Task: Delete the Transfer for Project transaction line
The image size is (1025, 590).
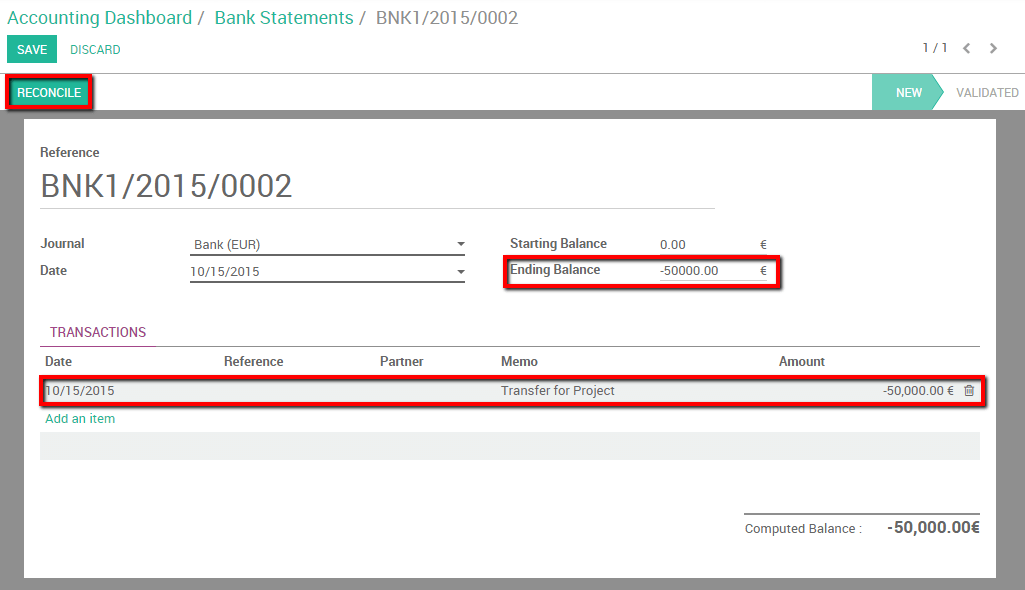Action: pos(968,390)
